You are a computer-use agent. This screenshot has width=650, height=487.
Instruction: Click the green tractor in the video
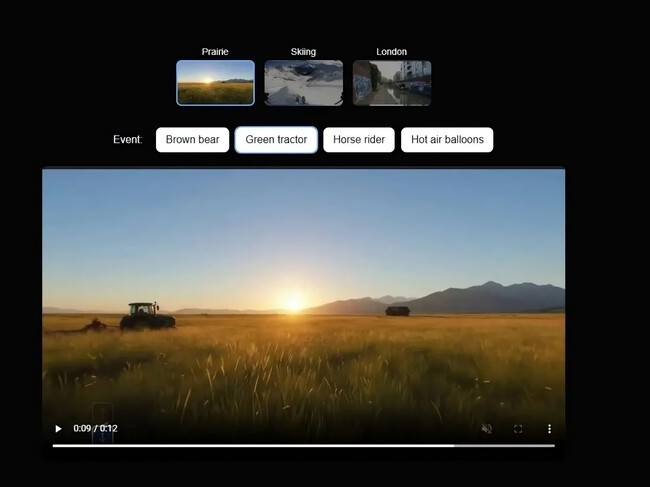146,316
